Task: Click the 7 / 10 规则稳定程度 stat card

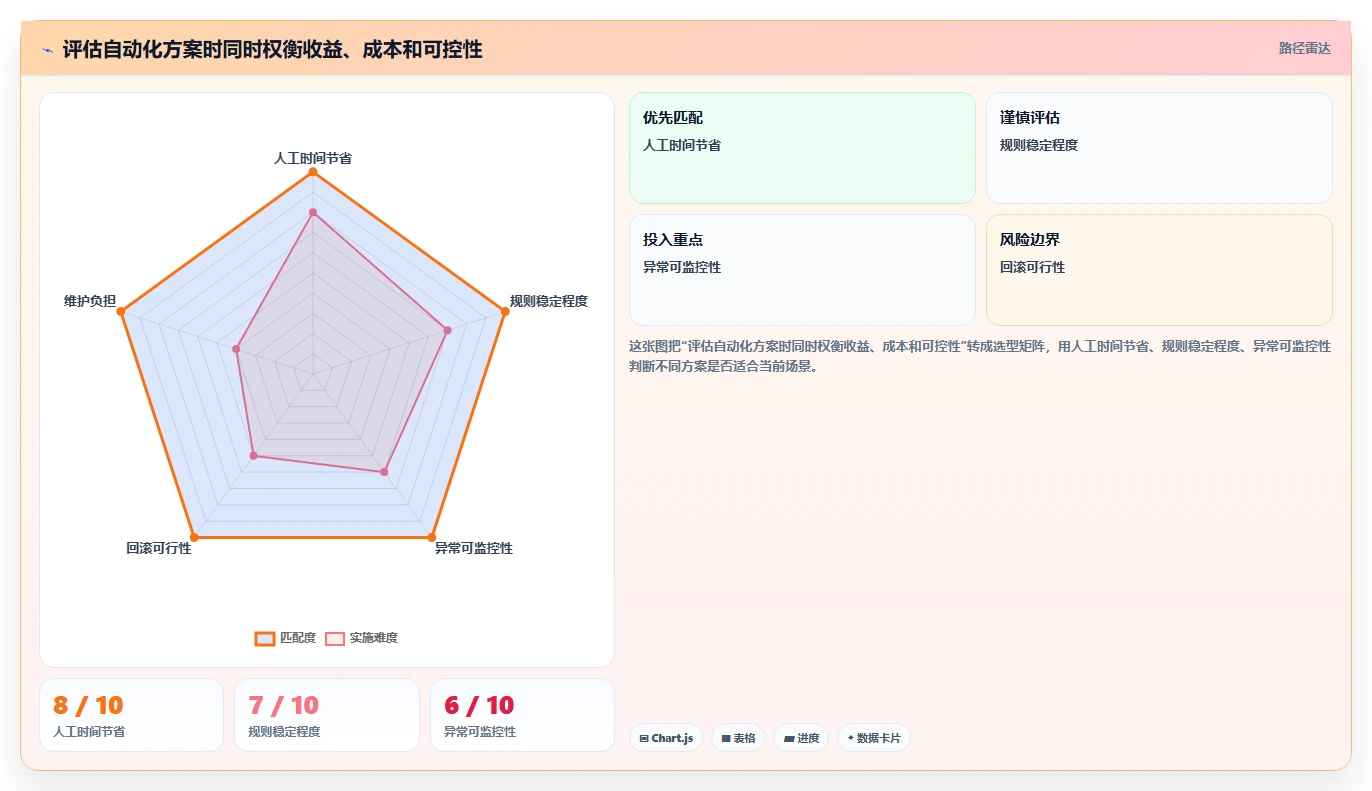Action: pos(327,715)
